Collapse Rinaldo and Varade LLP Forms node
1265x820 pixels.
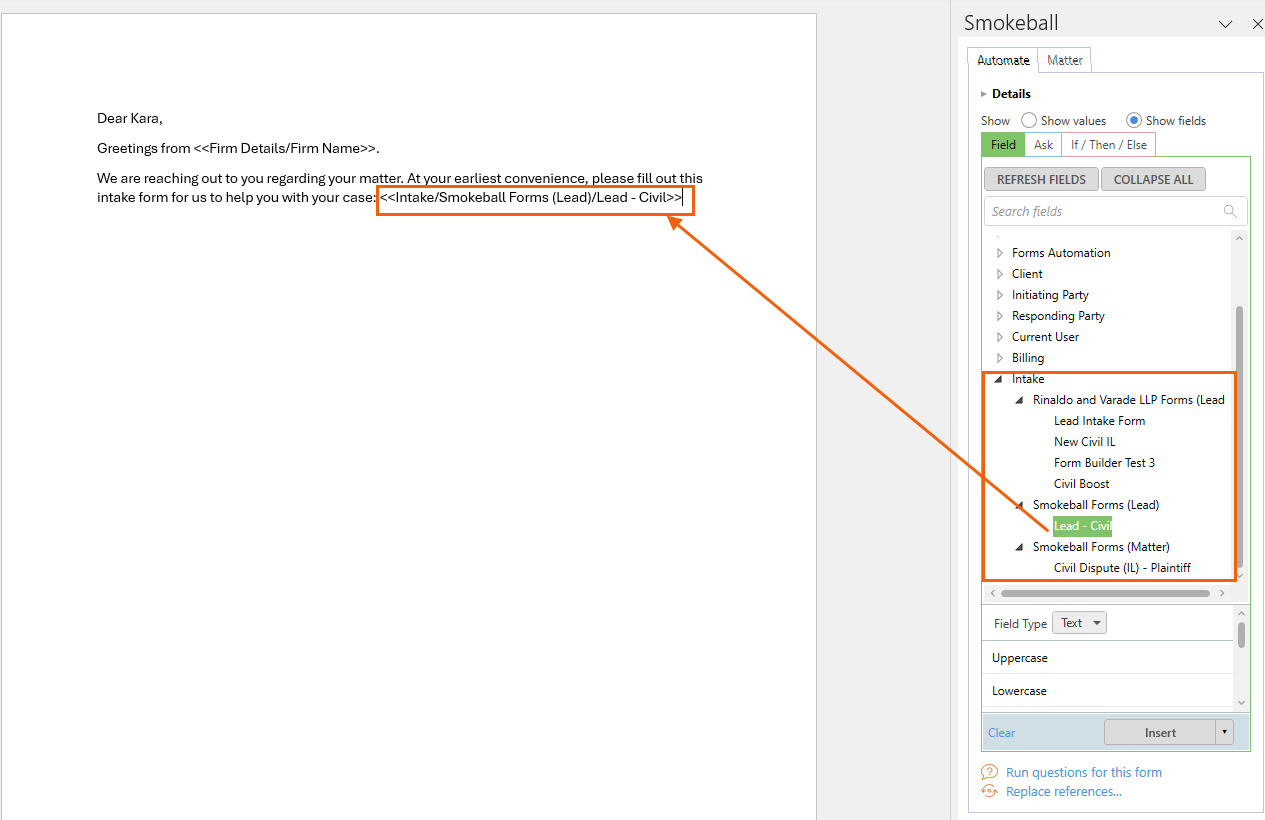point(1020,400)
